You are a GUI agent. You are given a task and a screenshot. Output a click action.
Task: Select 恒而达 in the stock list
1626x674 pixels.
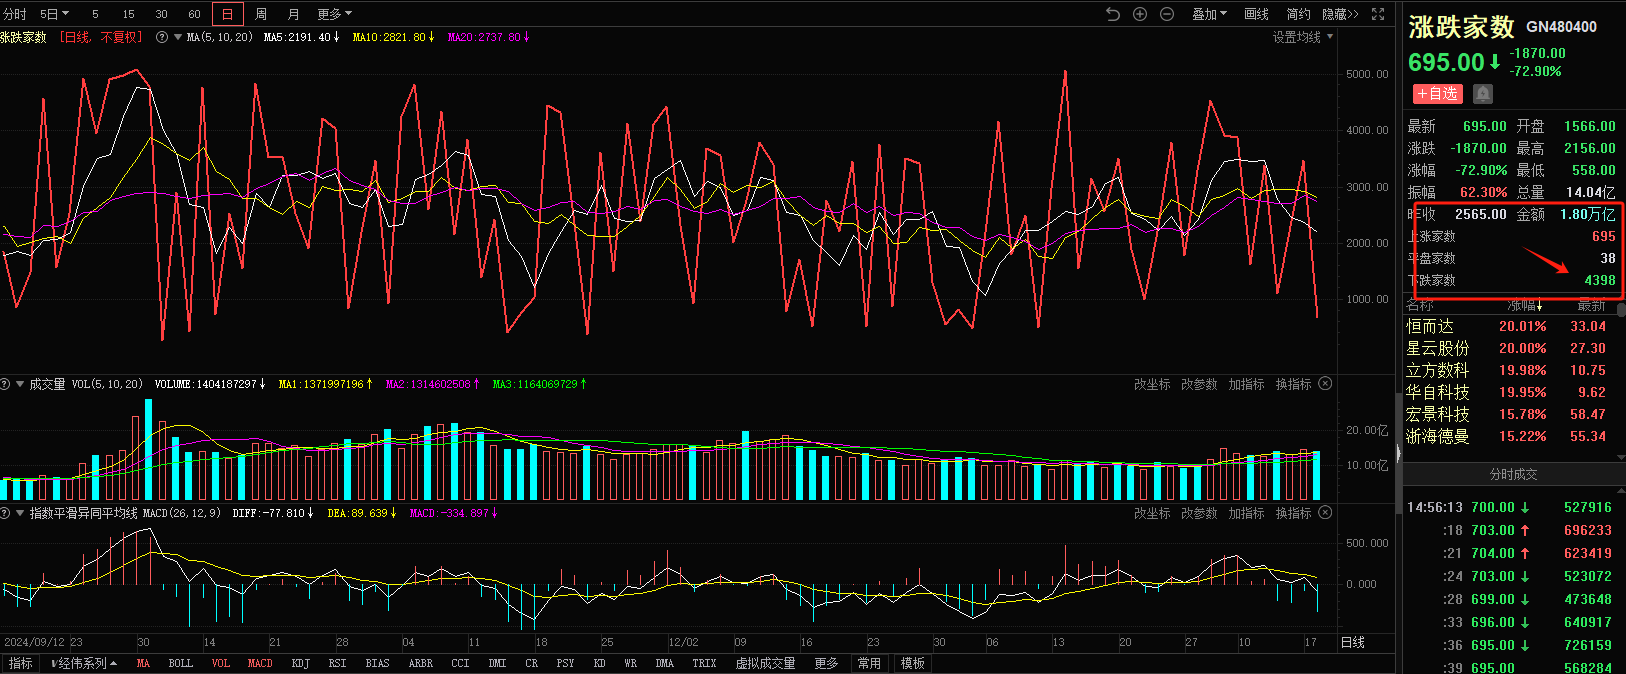pyautogui.click(x=1430, y=326)
